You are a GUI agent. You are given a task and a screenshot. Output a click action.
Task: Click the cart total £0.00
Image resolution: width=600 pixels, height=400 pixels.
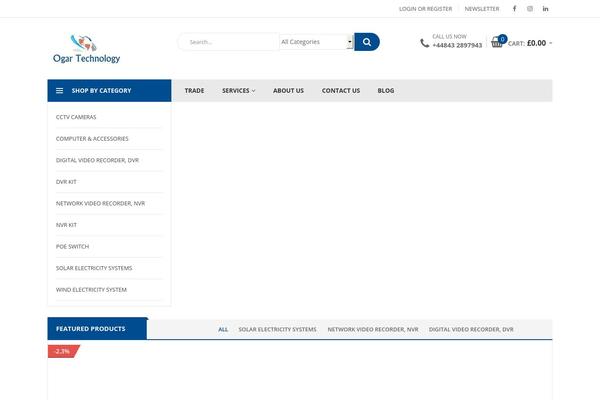536,43
